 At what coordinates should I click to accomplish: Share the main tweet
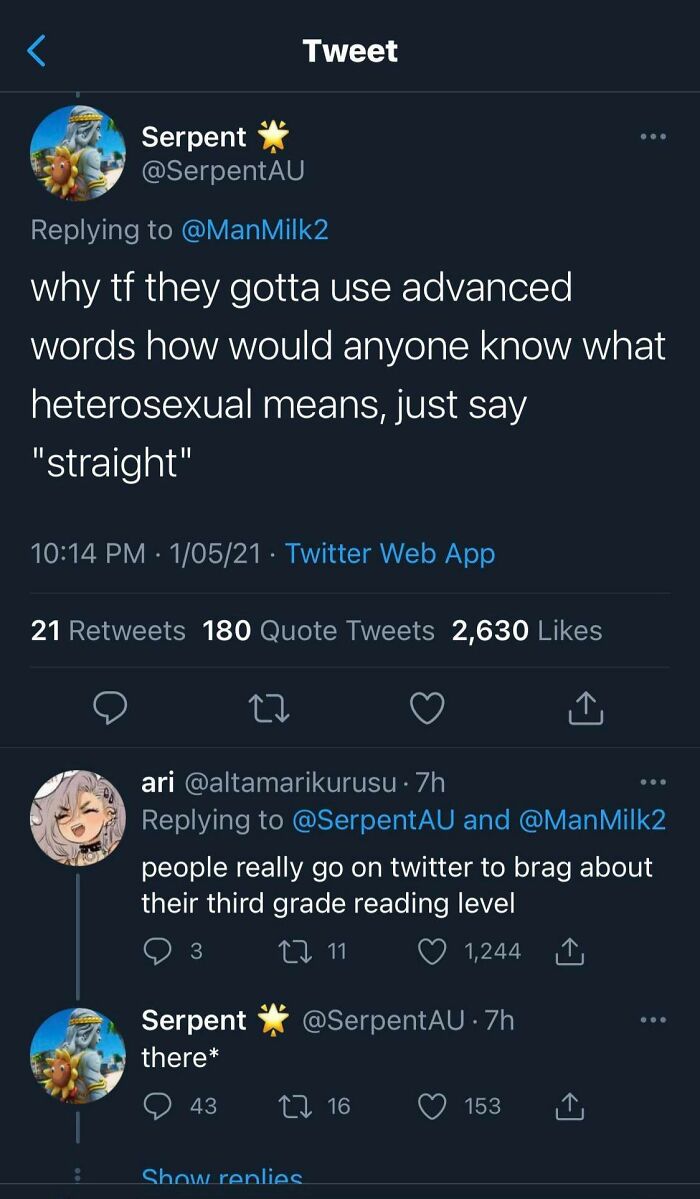click(584, 708)
